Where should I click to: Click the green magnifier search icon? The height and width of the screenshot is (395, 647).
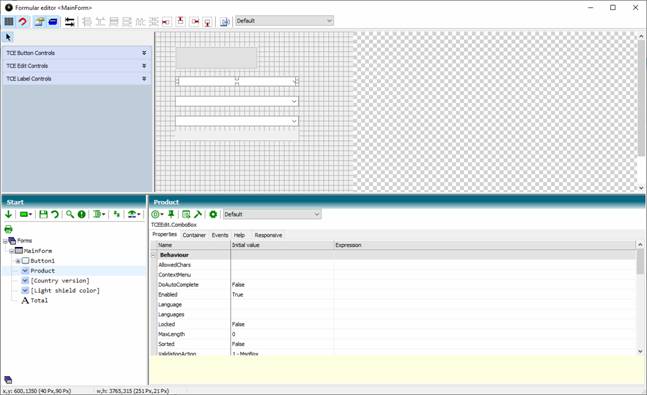pyautogui.click(x=70, y=214)
